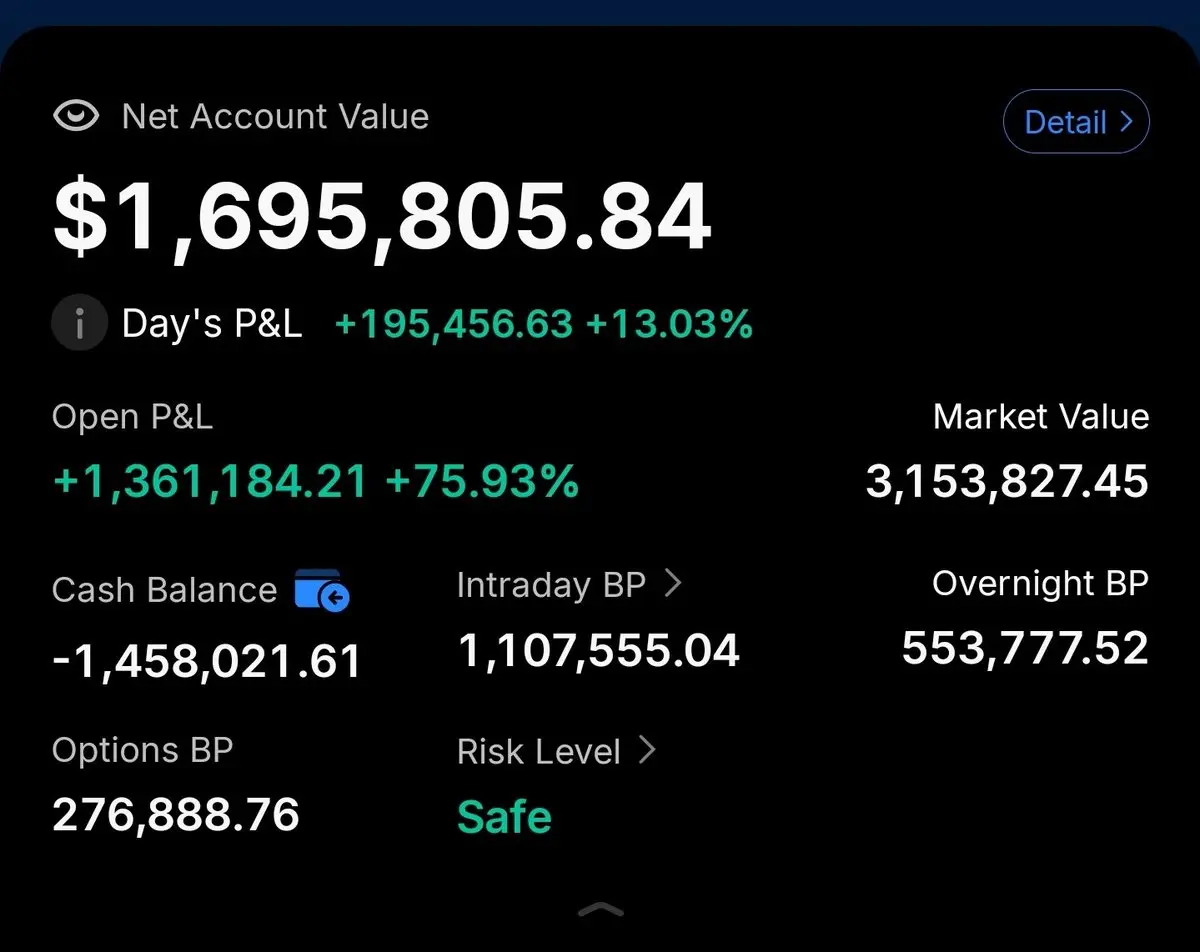The height and width of the screenshot is (952, 1200).
Task: Click the info icon beside Day's P&L
Action: point(79,324)
